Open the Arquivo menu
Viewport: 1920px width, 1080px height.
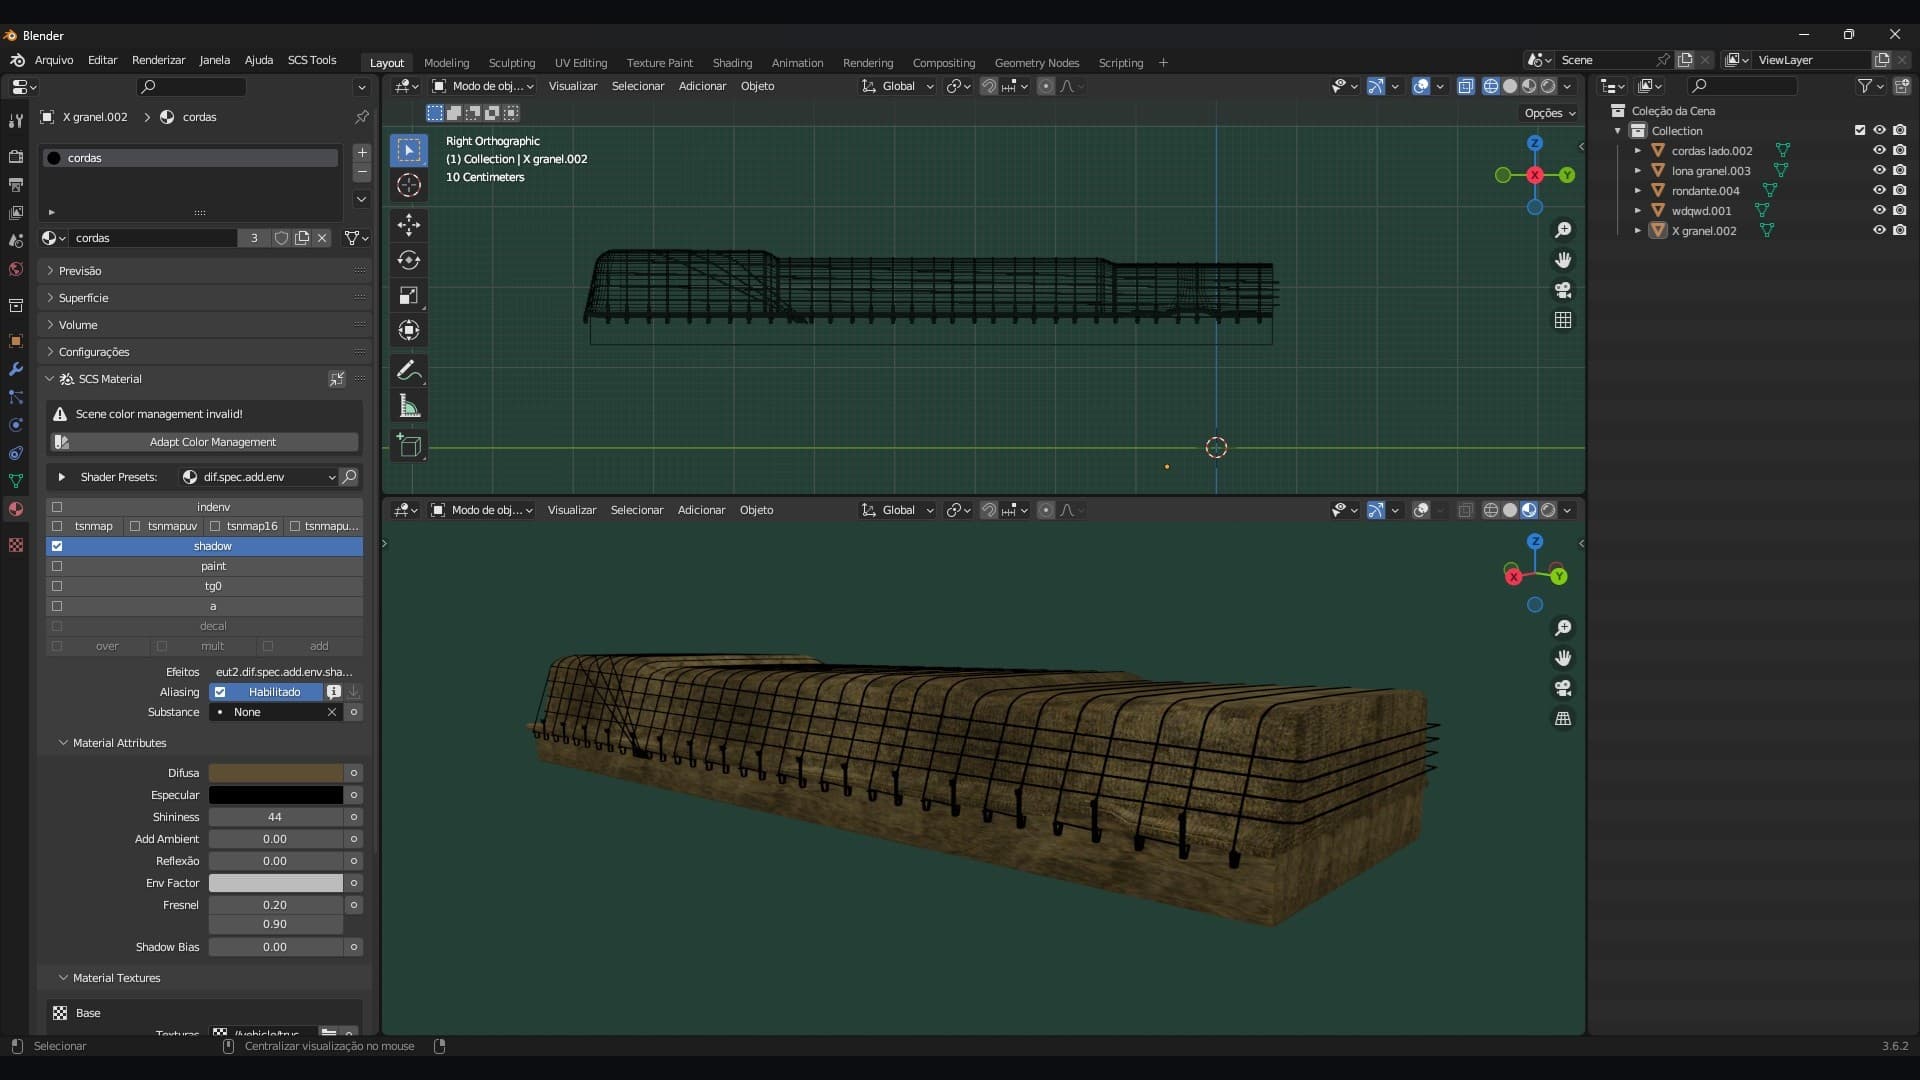(54, 60)
